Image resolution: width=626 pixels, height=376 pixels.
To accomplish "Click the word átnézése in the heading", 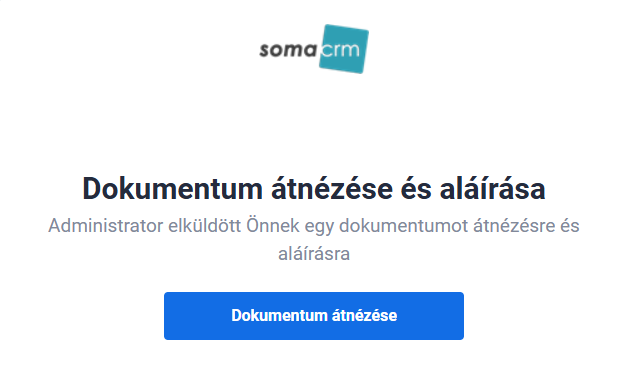I will click(332, 188).
